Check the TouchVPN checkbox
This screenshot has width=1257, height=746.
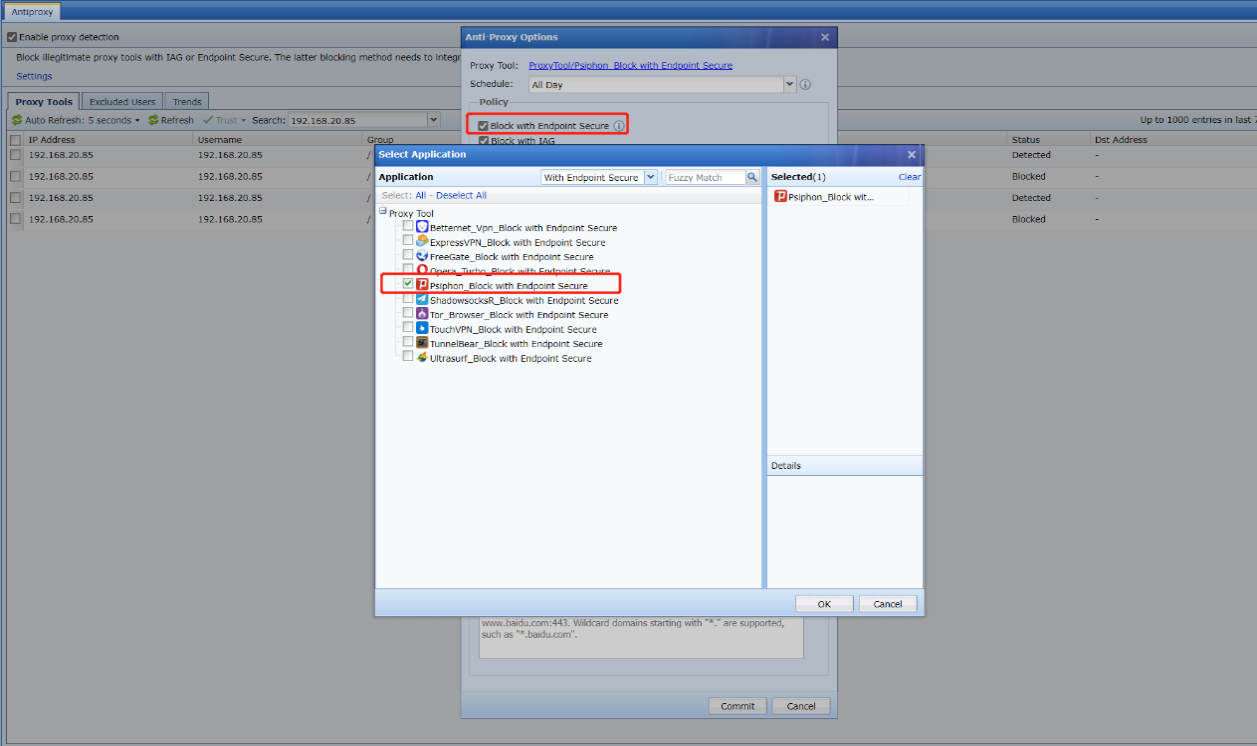[408, 329]
